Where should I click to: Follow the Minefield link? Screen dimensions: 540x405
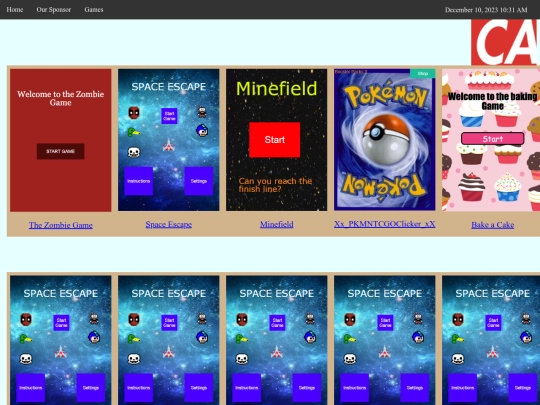pyautogui.click(x=277, y=225)
